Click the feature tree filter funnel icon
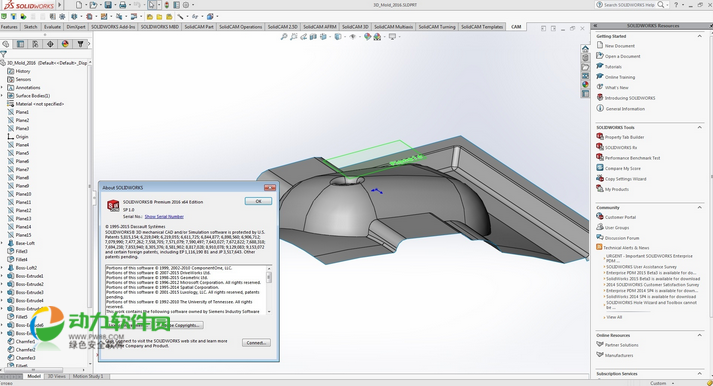The height and width of the screenshot is (386, 713). (4, 54)
